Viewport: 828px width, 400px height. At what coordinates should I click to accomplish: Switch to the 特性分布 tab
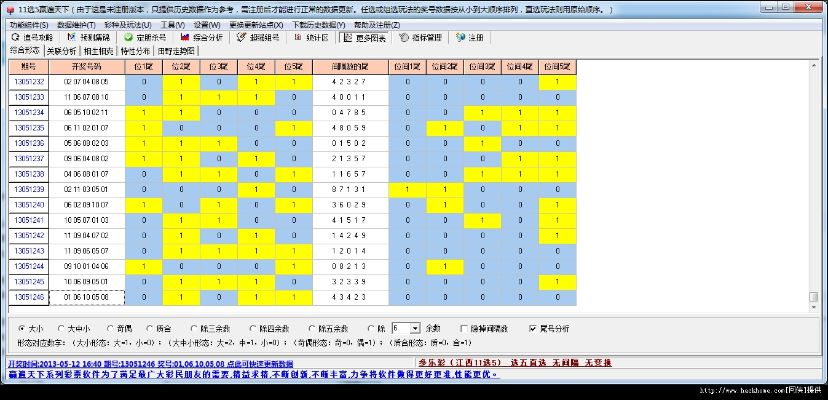(135, 51)
